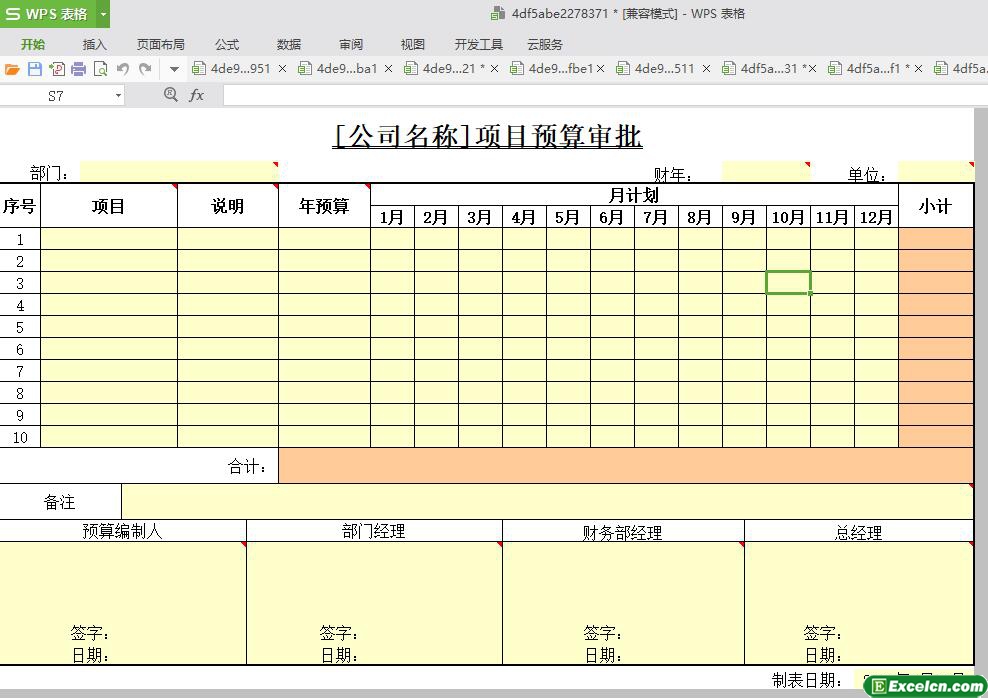The width and height of the screenshot is (988, 698).
Task: Expand the WPS 表格 application menu arrow
Action: 102,14
